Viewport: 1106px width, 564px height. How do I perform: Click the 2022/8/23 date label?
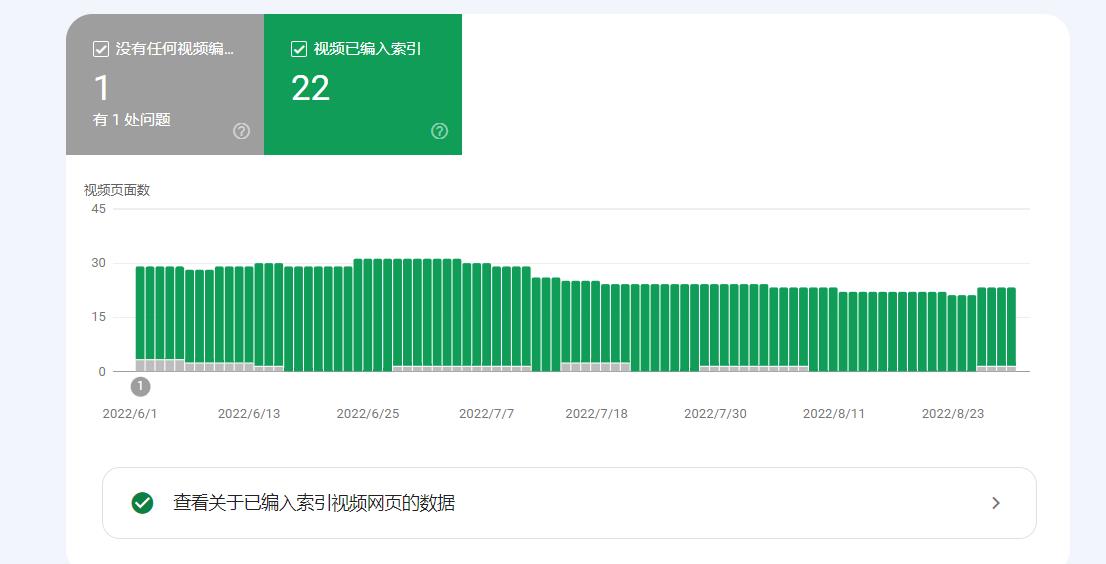tap(953, 414)
